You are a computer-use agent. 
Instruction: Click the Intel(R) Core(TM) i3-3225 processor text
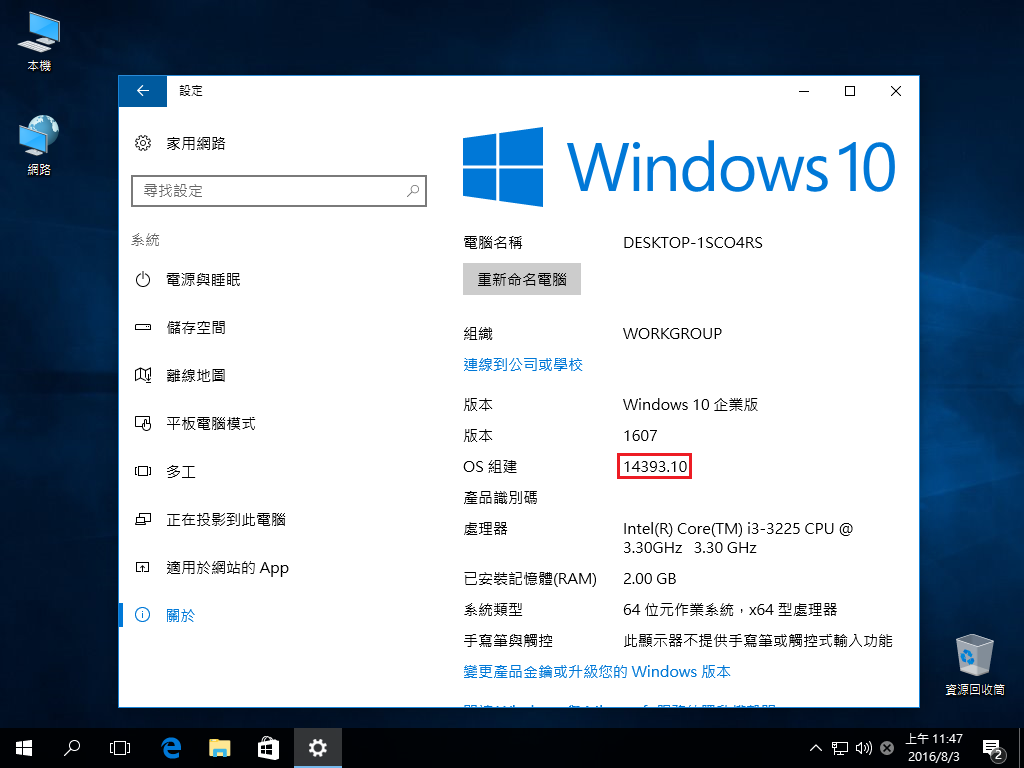[738, 537]
